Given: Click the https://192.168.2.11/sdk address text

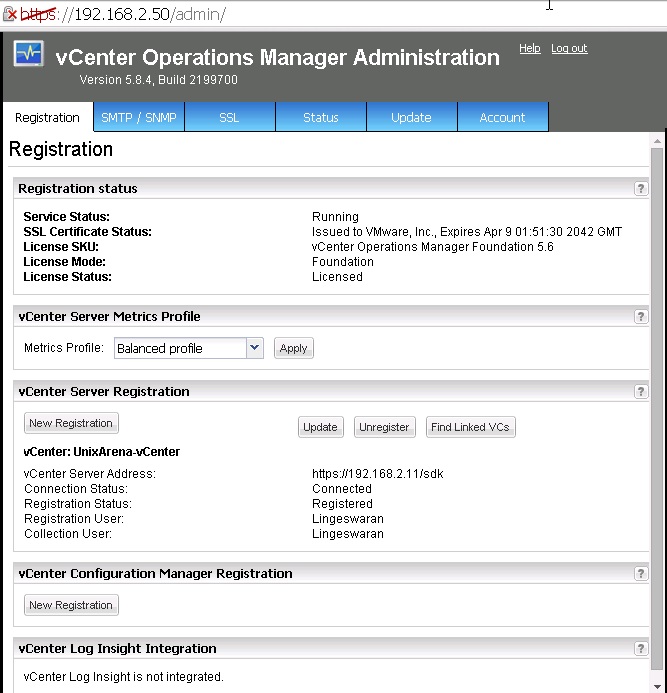Looking at the screenshot, I should [377, 474].
